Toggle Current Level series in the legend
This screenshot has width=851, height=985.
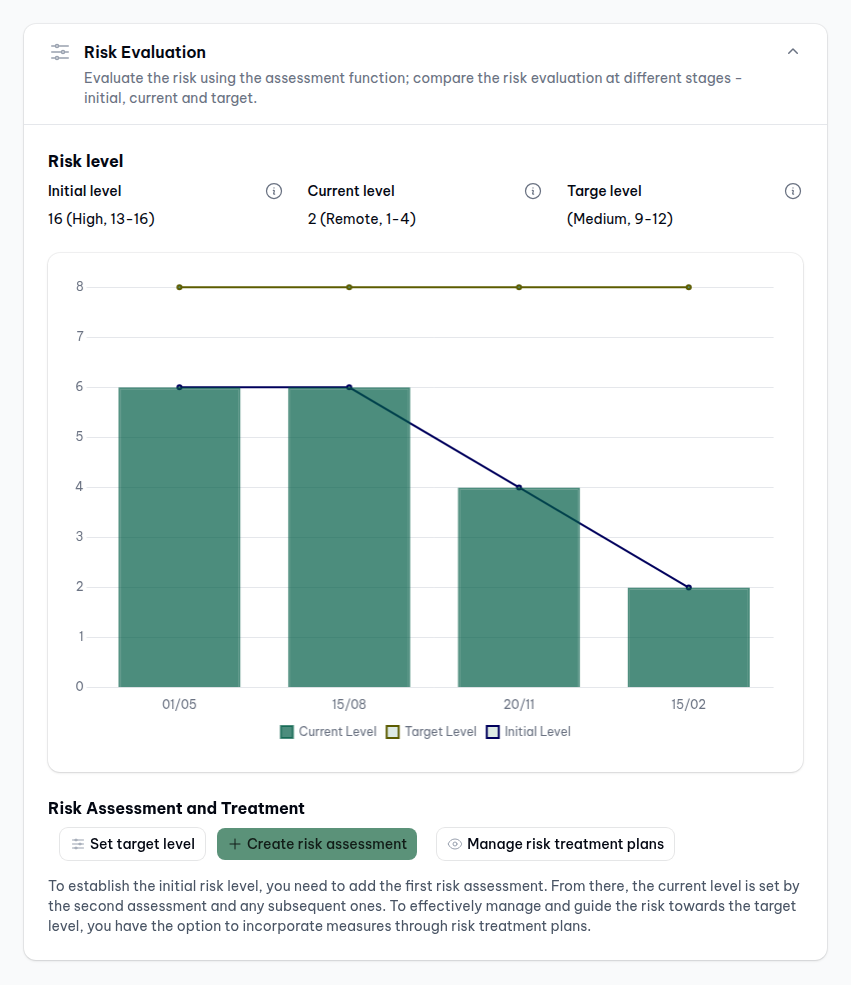[x=328, y=732]
